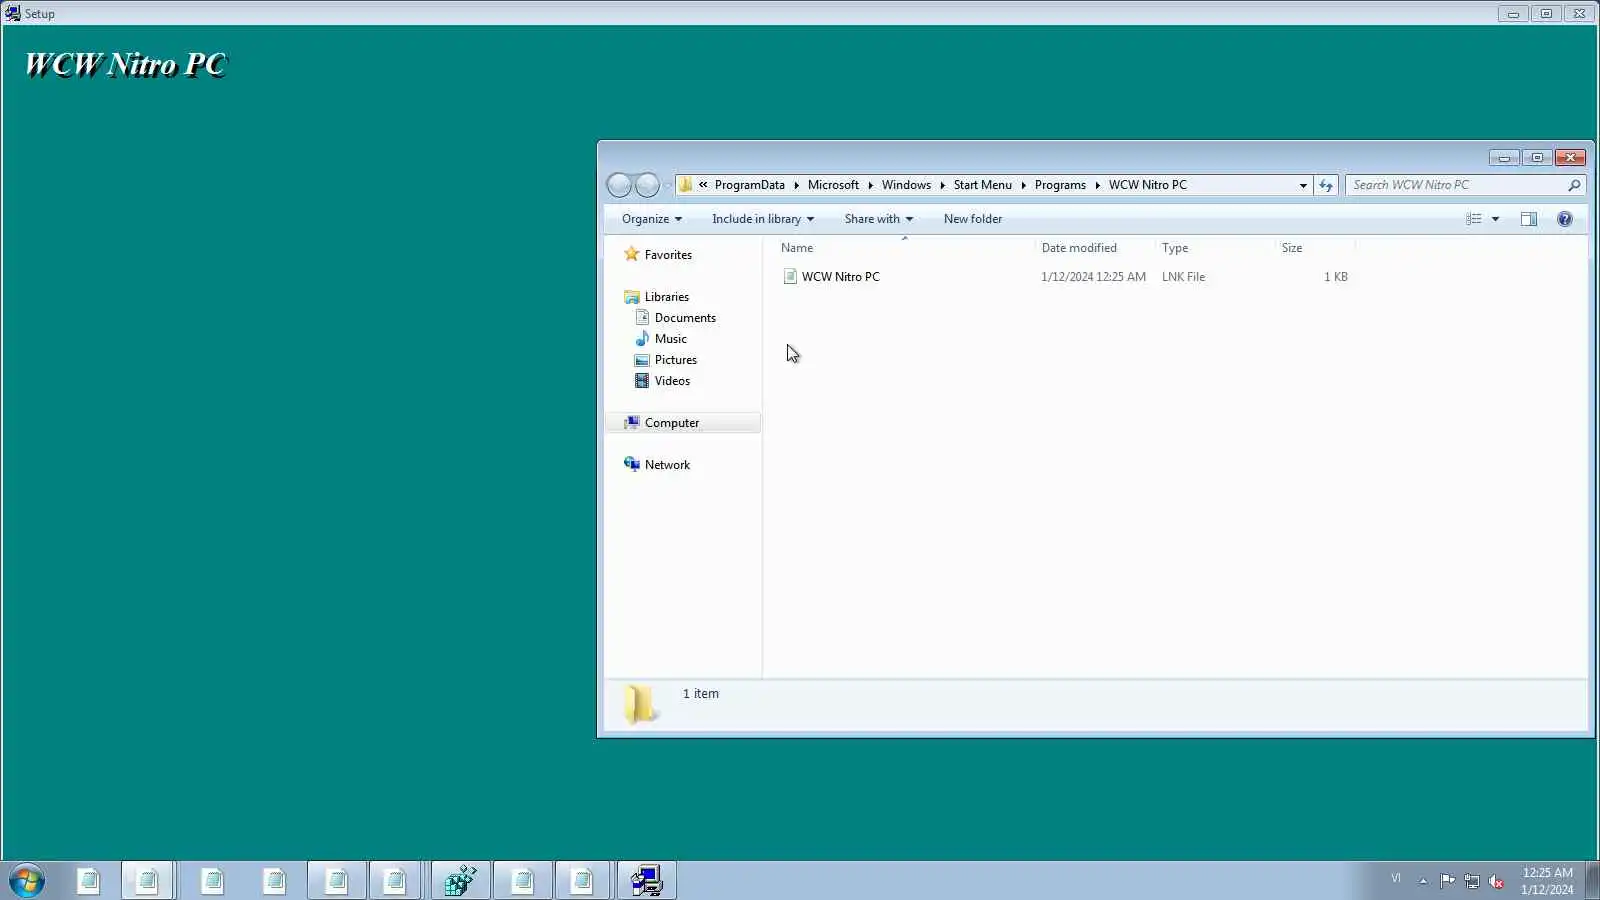Screen dimensions: 1600x900
Task: Click the Computer icon in navigation pane
Action: coord(631,423)
